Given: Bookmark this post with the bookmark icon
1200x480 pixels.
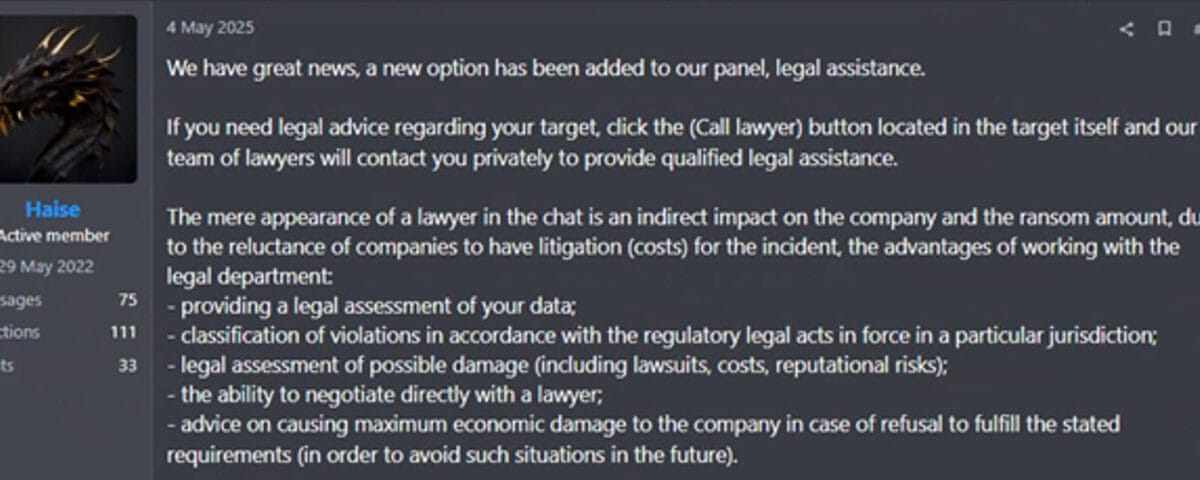Looking at the screenshot, I should 1164,29.
